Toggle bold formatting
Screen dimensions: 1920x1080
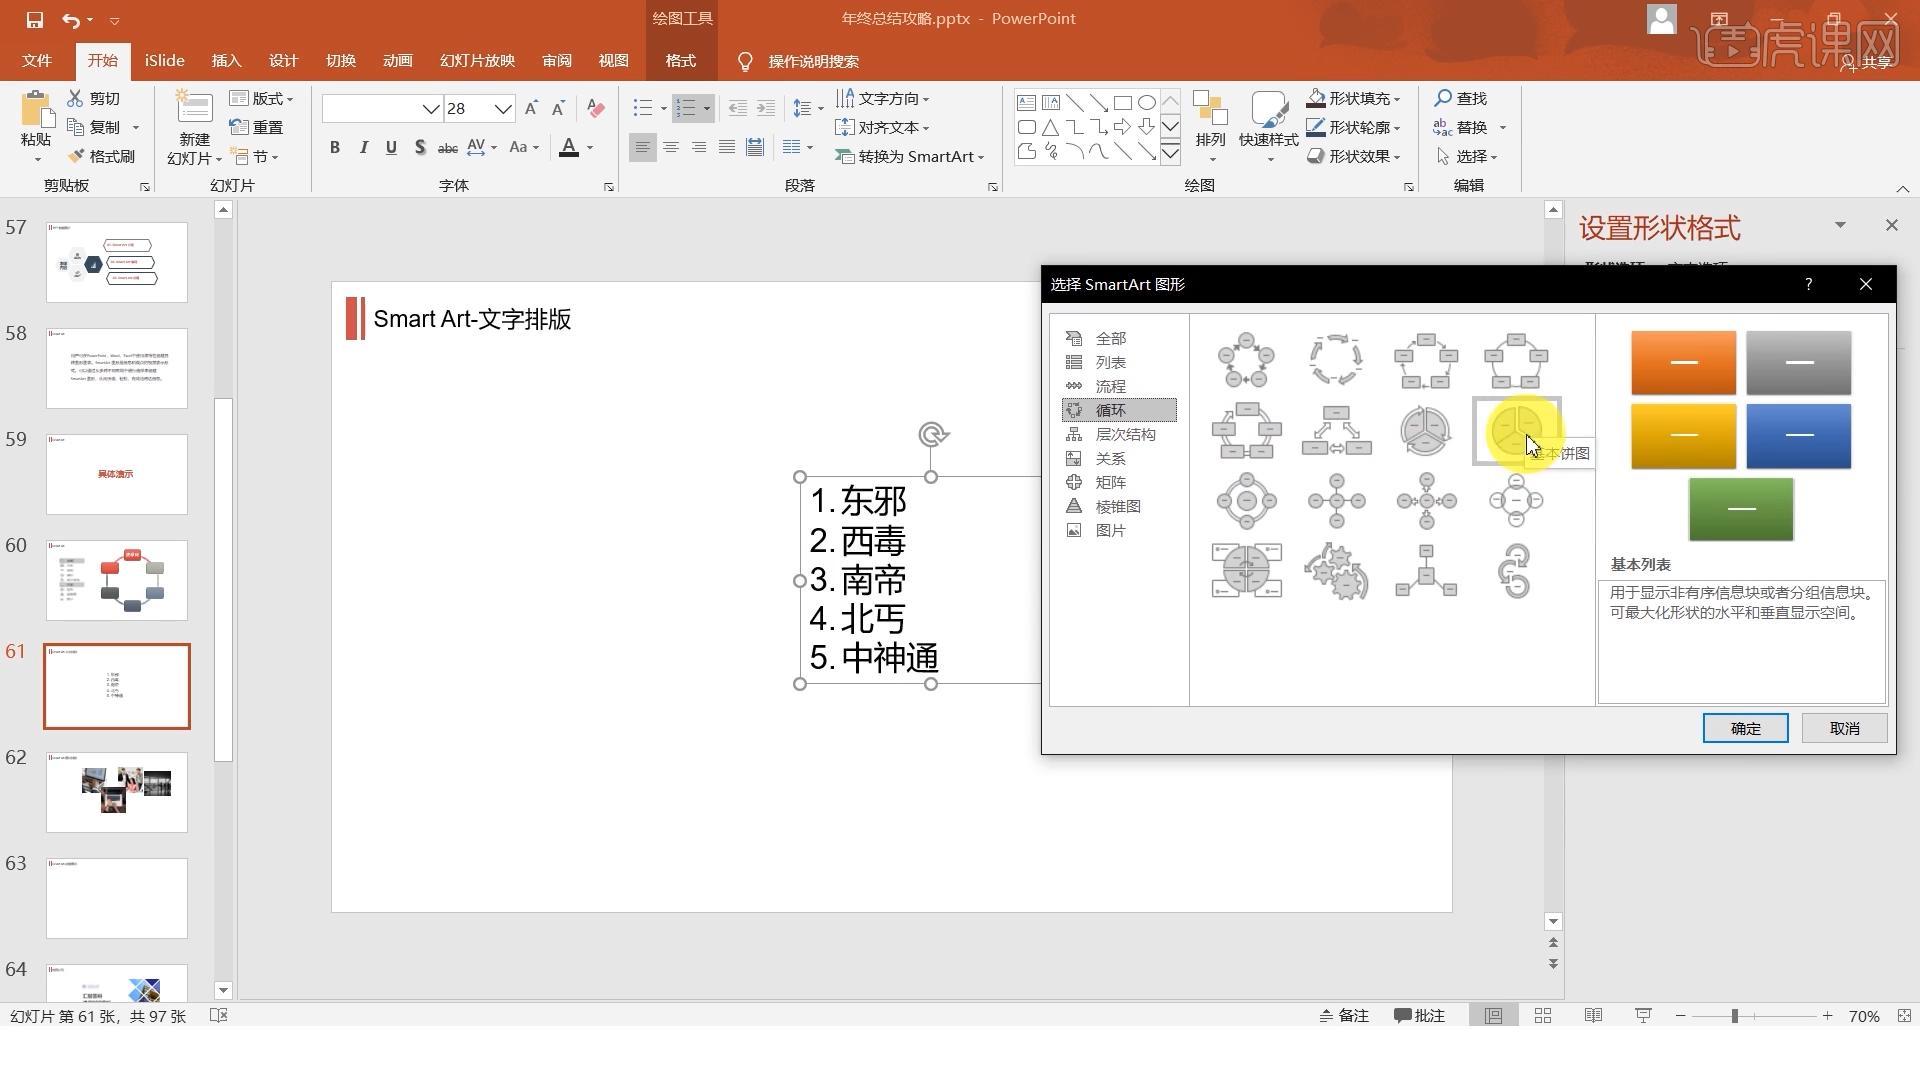335,148
